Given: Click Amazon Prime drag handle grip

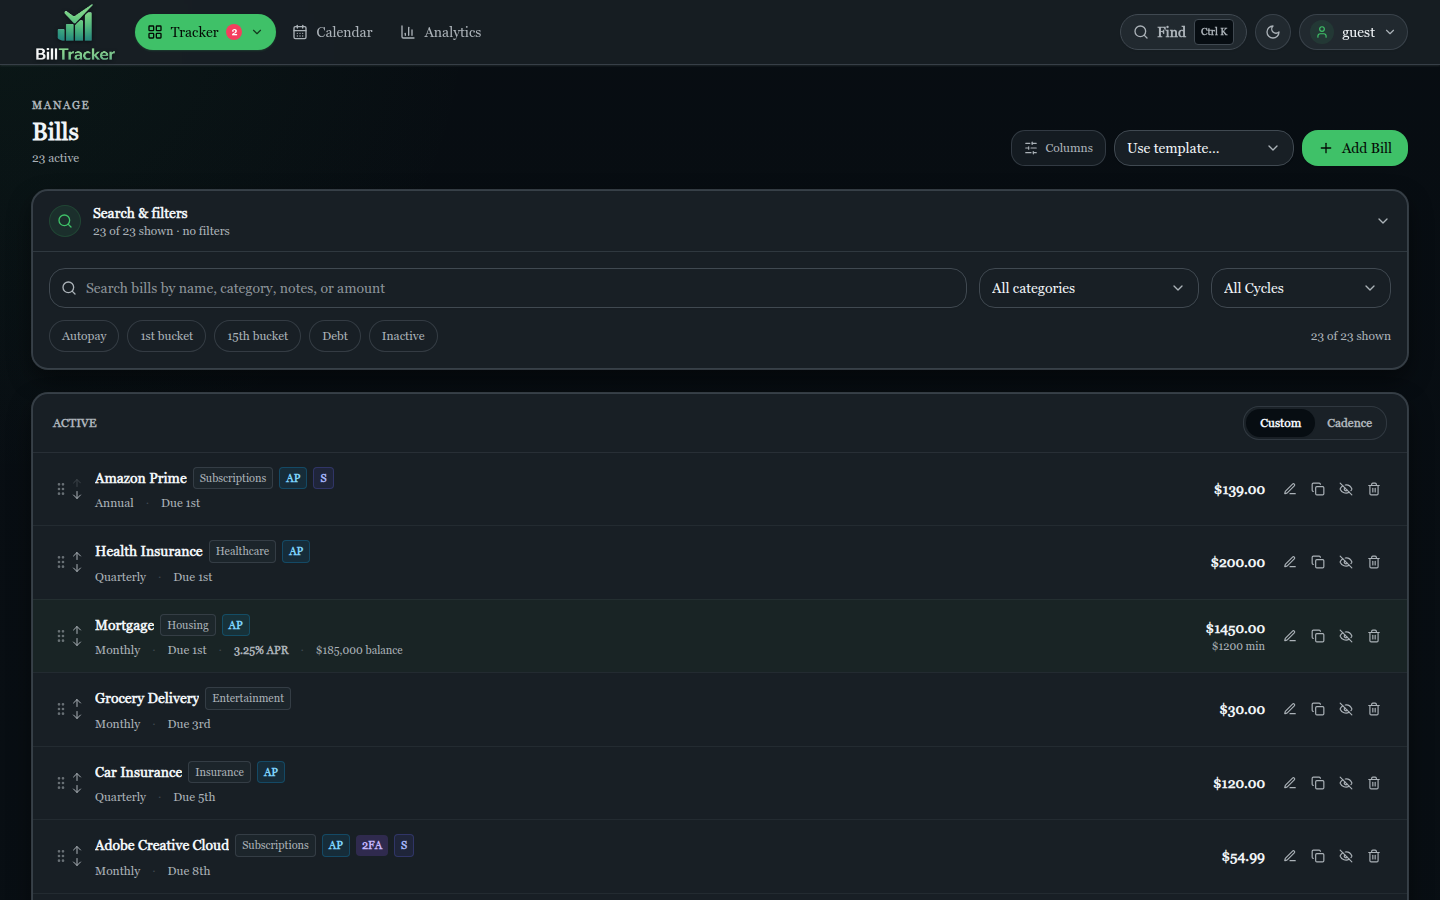Looking at the screenshot, I should (x=61, y=489).
